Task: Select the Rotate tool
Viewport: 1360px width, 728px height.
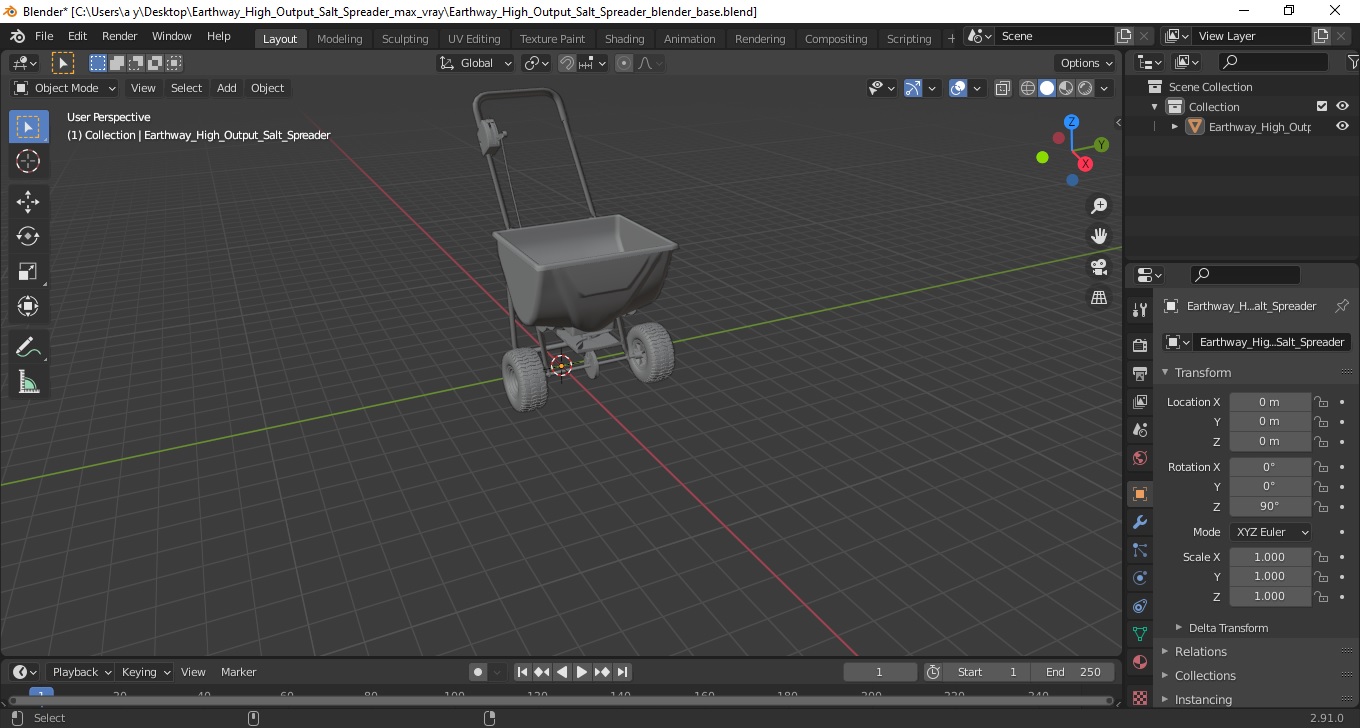Action: pos(28,236)
